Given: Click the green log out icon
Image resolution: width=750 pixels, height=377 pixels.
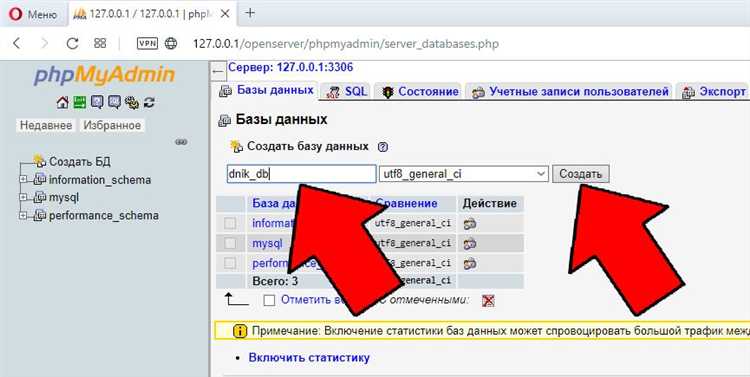Looking at the screenshot, I should (x=79, y=102).
